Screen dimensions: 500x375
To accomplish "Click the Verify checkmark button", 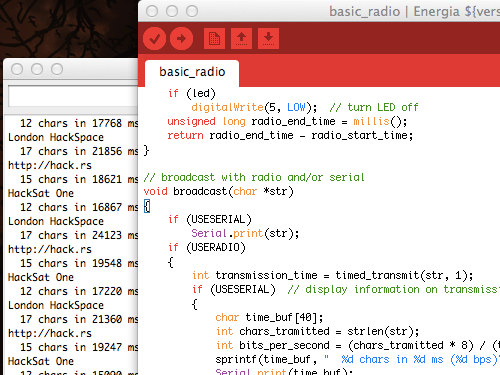I will (x=155, y=39).
